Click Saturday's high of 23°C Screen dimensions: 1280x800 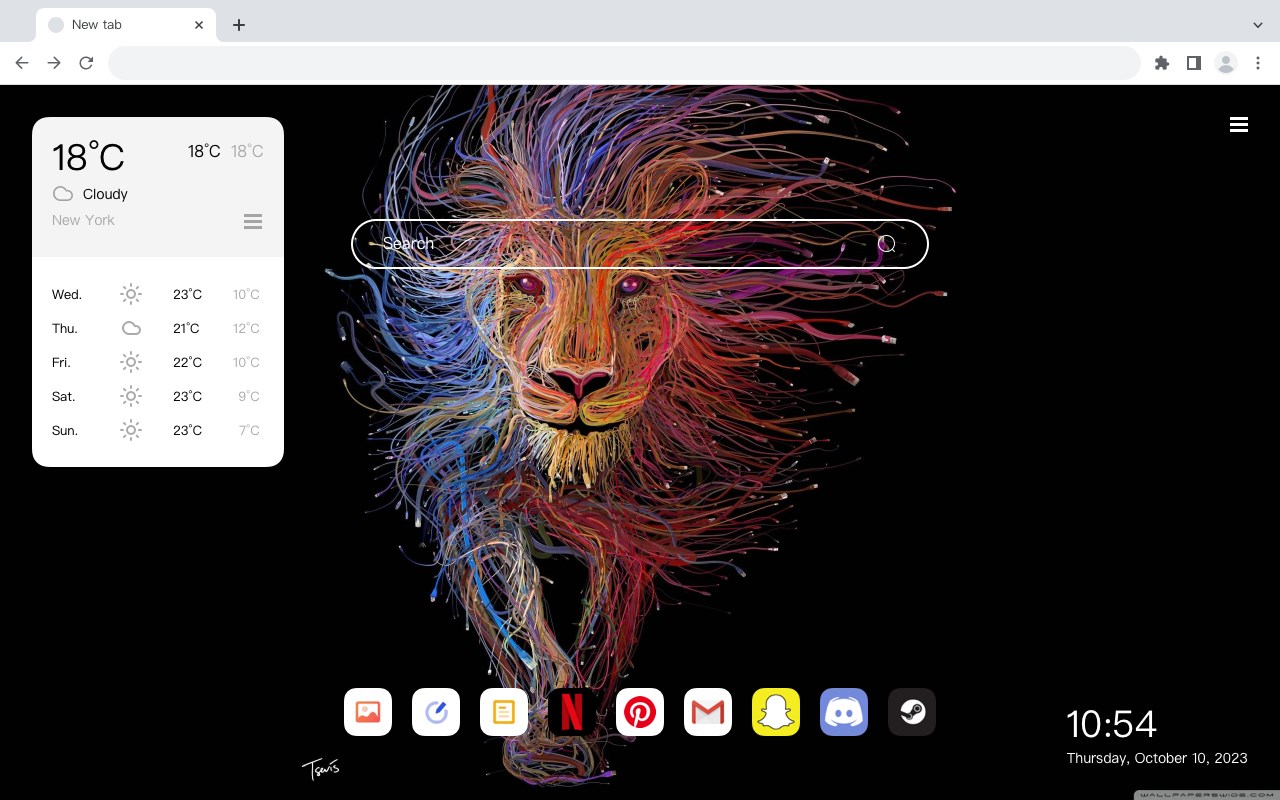187,396
